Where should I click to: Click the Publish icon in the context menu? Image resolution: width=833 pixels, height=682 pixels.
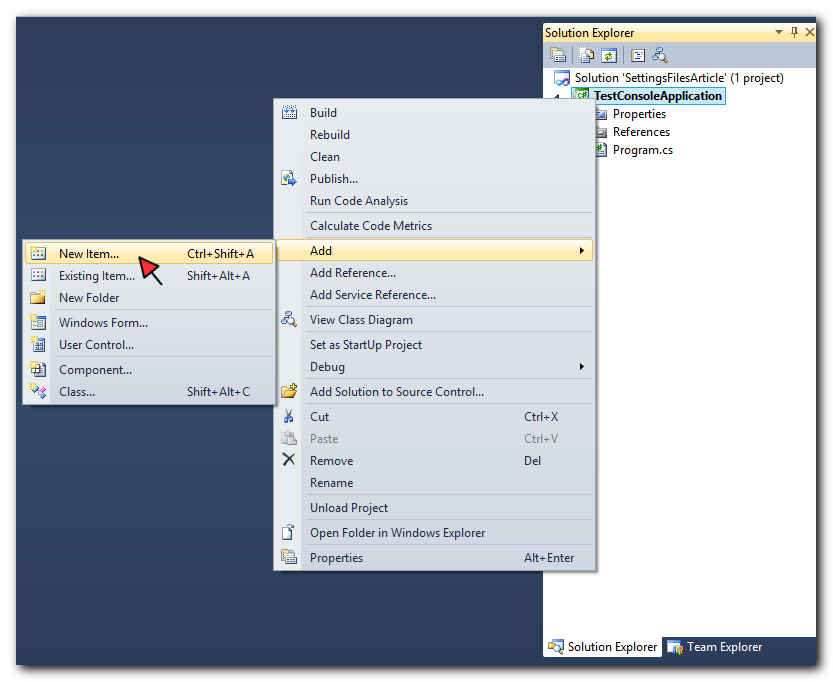[x=290, y=179]
